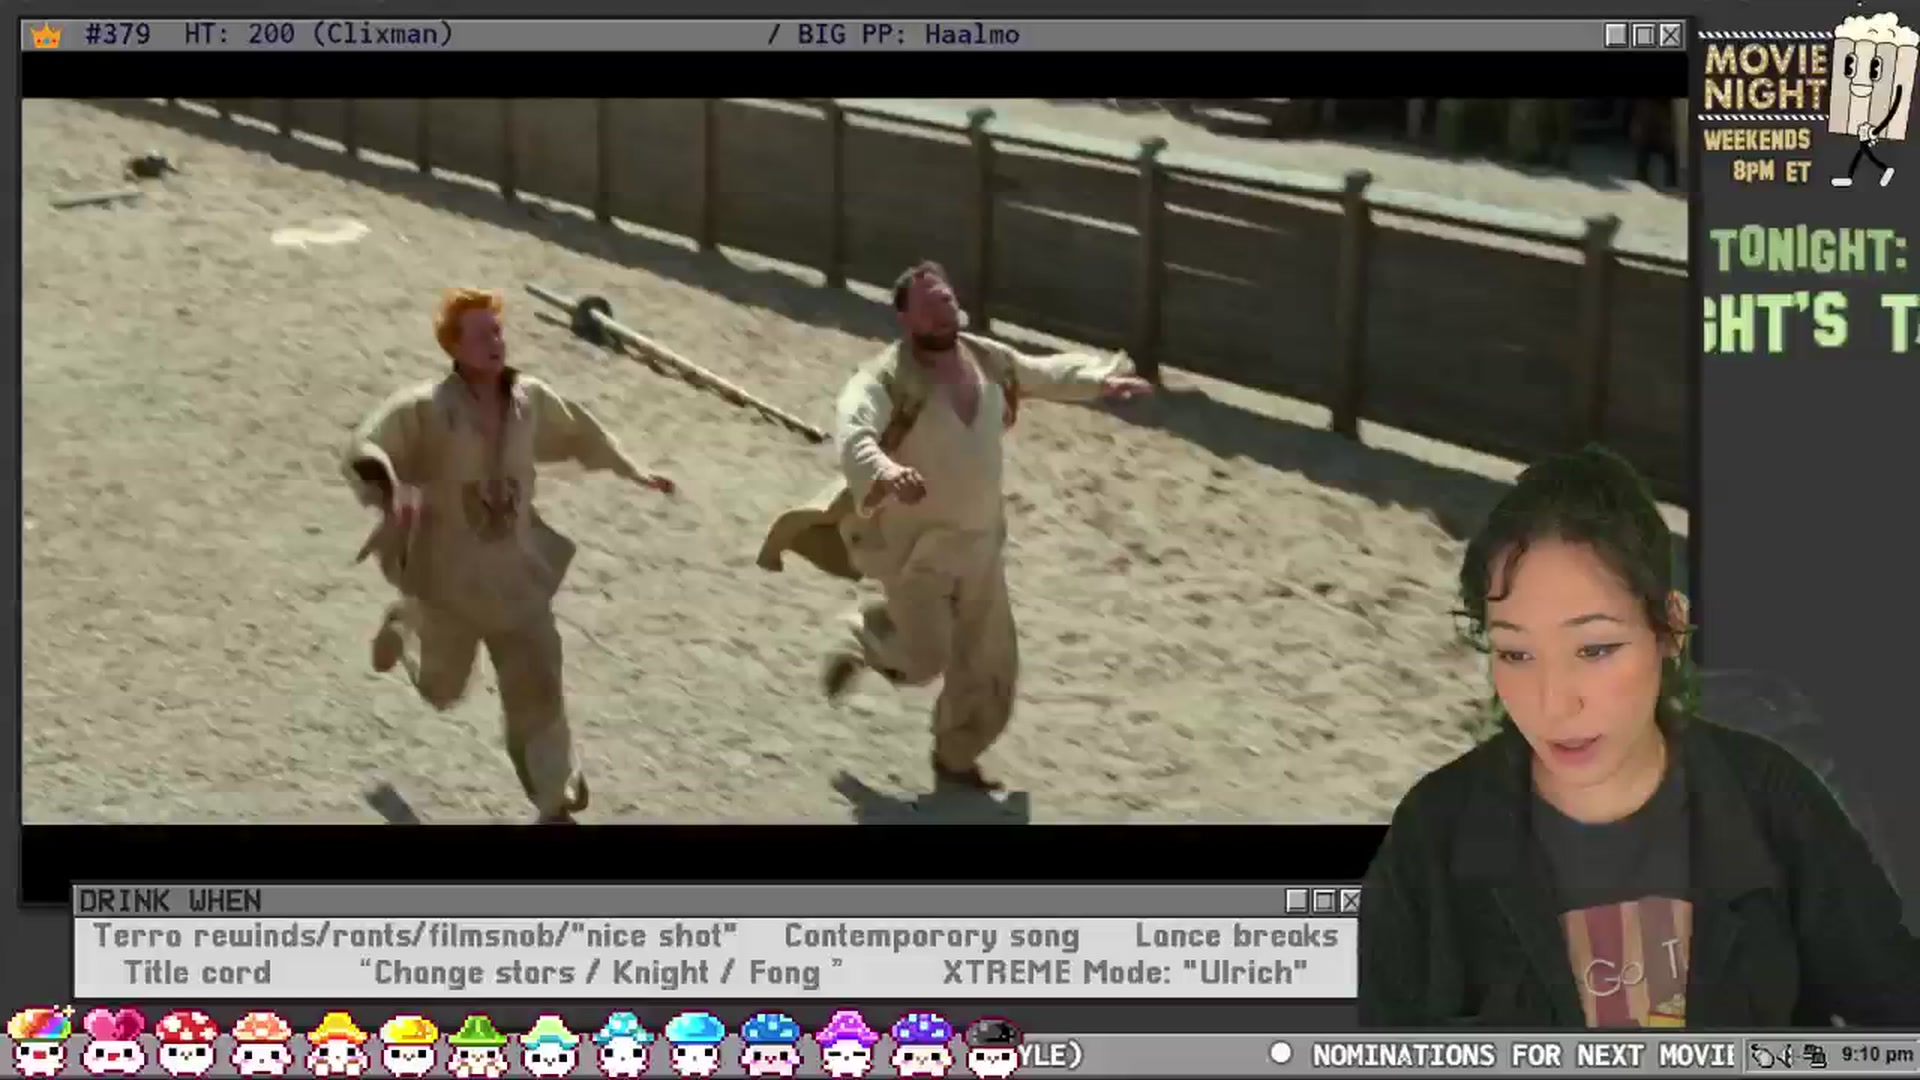Select the black mushroom icon
The image size is (1920, 1080).
pyautogui.click(x=992, y=1045)
